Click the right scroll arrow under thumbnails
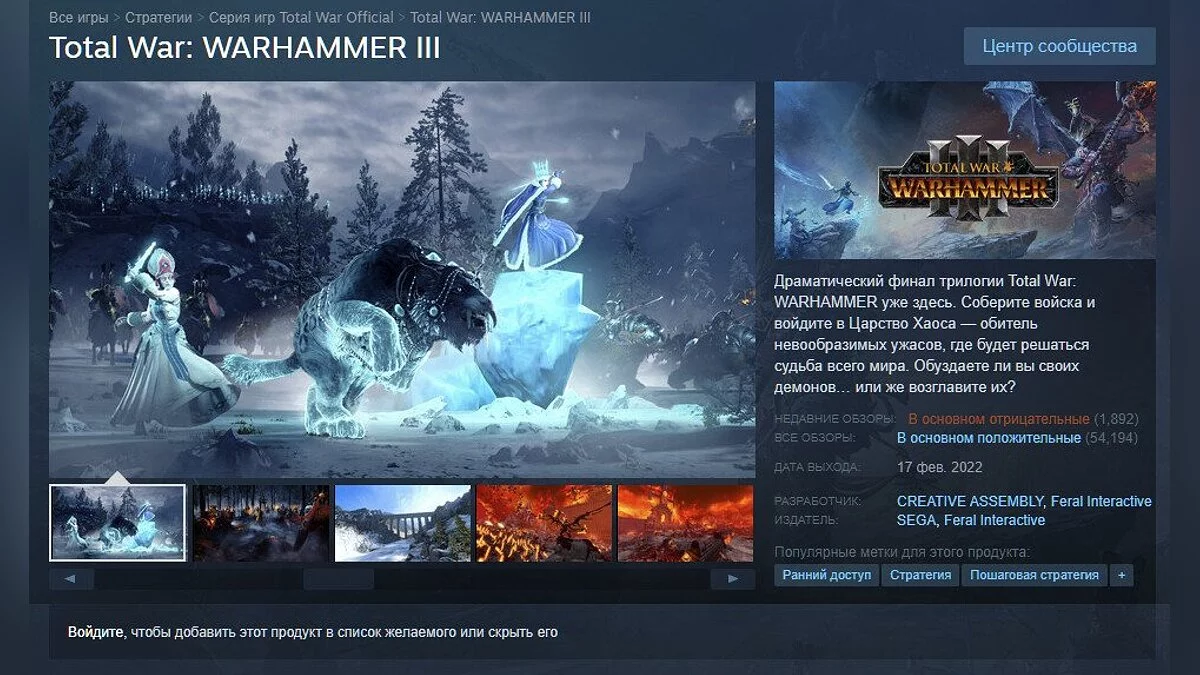 tap(733, 579)
